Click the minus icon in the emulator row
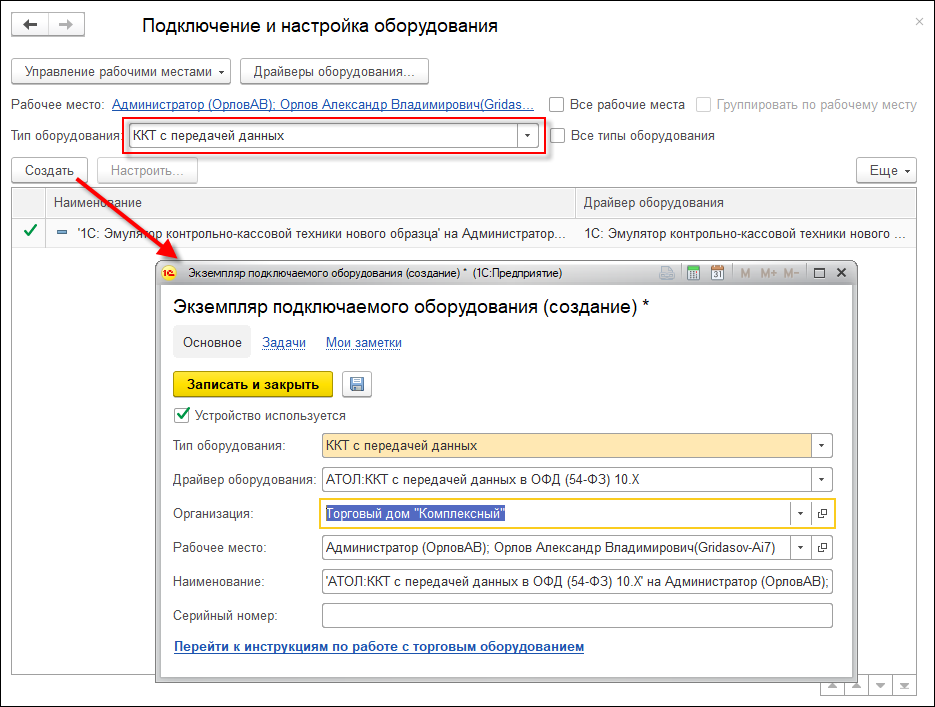 (62, 232)
